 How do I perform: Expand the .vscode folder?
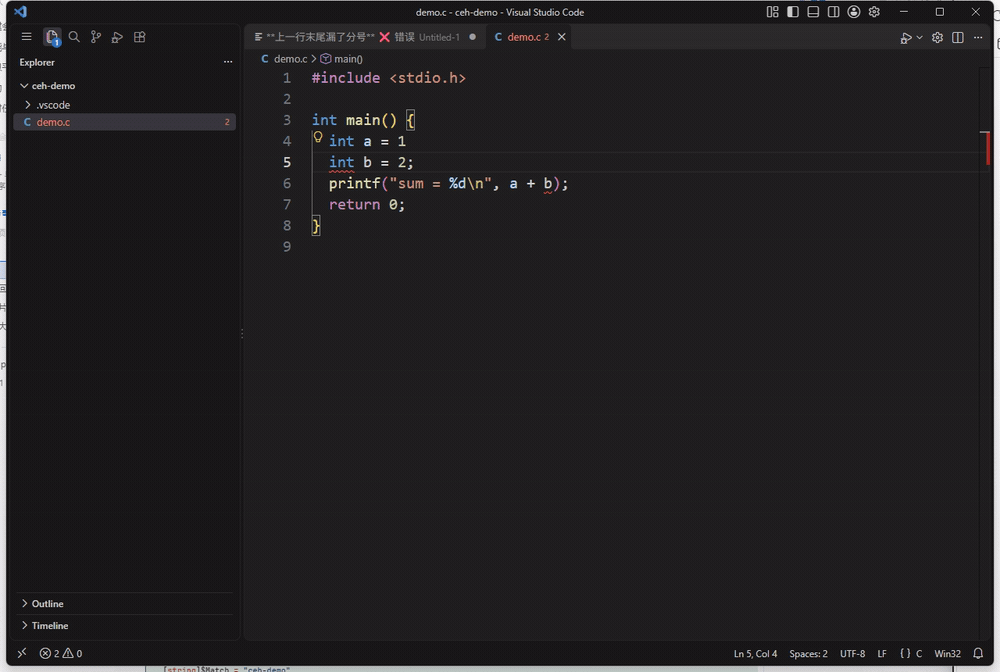[x=124, y=105]
